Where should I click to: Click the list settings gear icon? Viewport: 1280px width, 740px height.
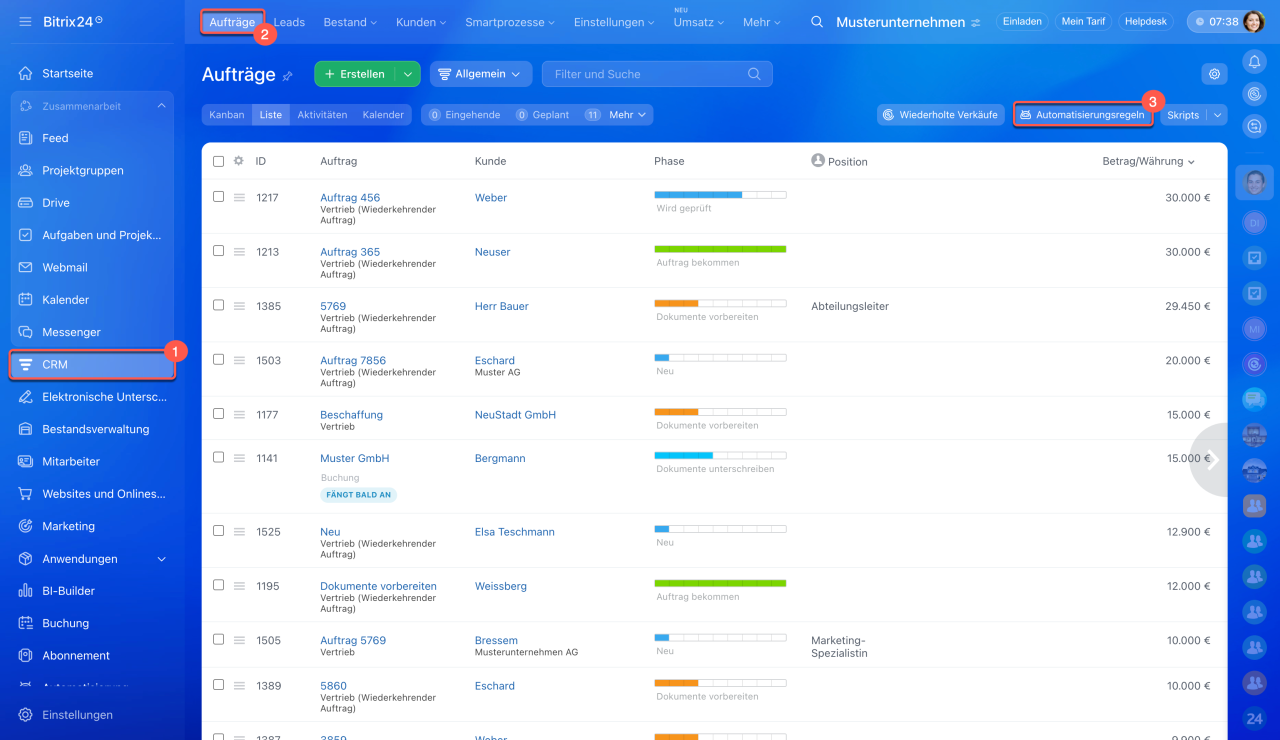coord(1214,74)
